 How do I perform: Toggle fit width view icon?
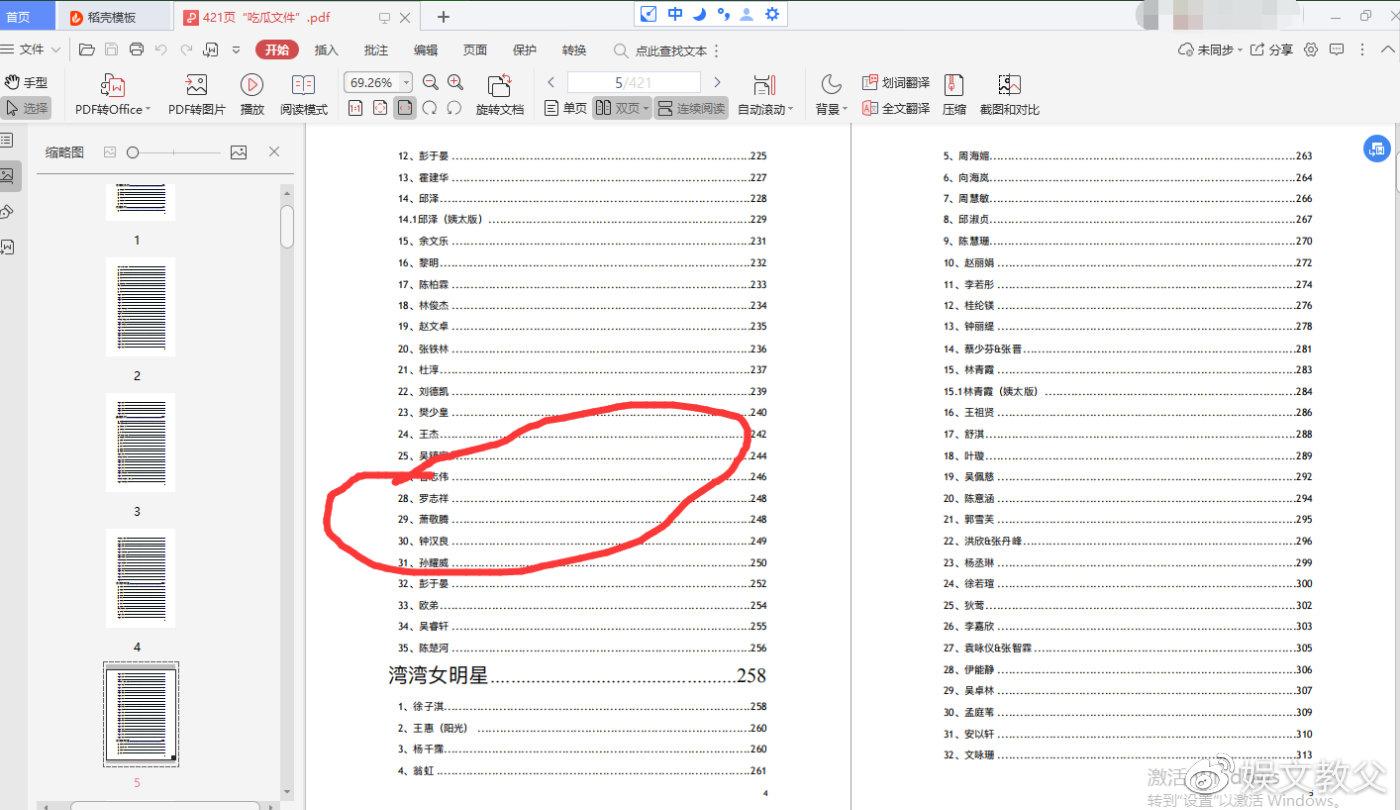[405, 108]
